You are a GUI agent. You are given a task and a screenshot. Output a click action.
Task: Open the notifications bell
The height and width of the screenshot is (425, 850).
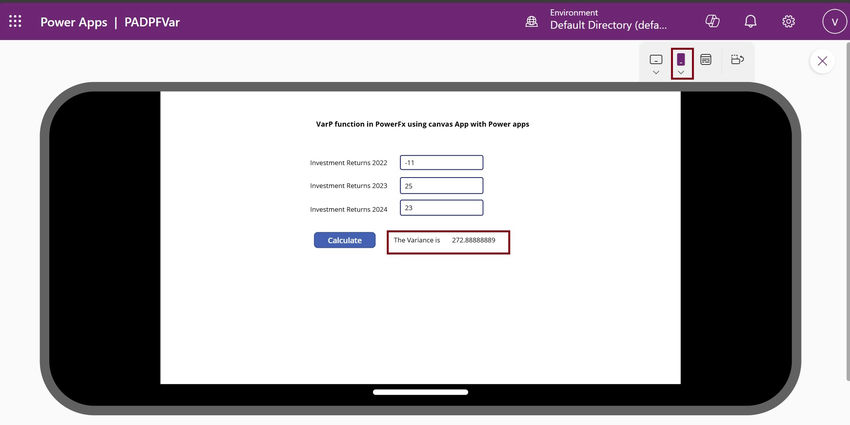751,22
